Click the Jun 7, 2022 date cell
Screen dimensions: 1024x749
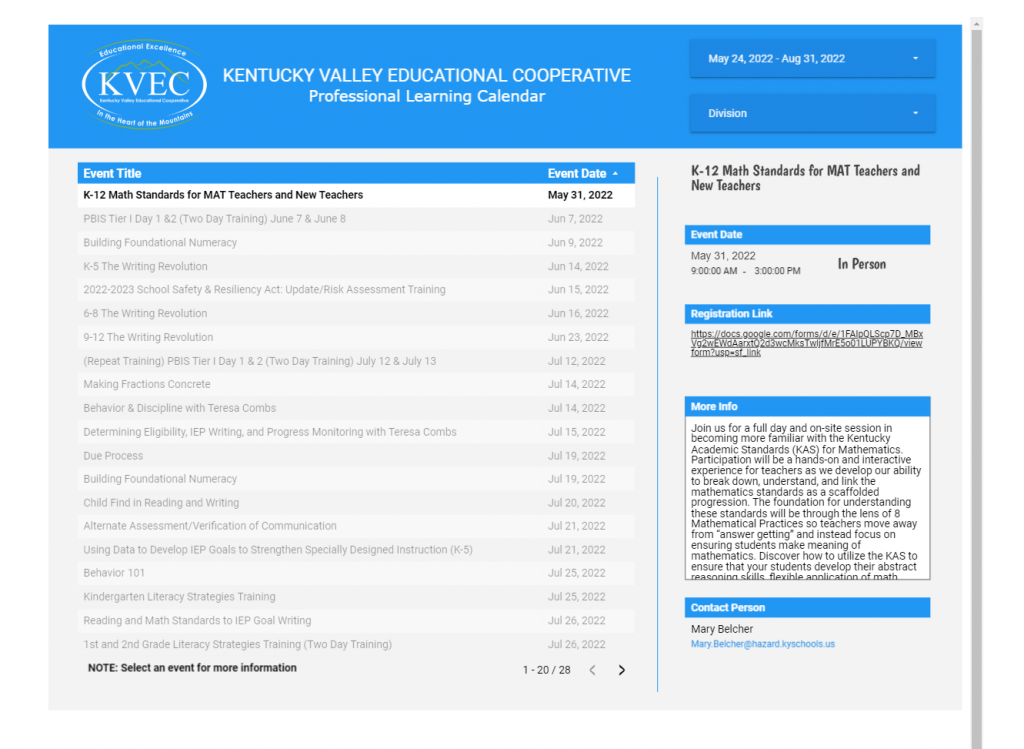tap(575, 219)
